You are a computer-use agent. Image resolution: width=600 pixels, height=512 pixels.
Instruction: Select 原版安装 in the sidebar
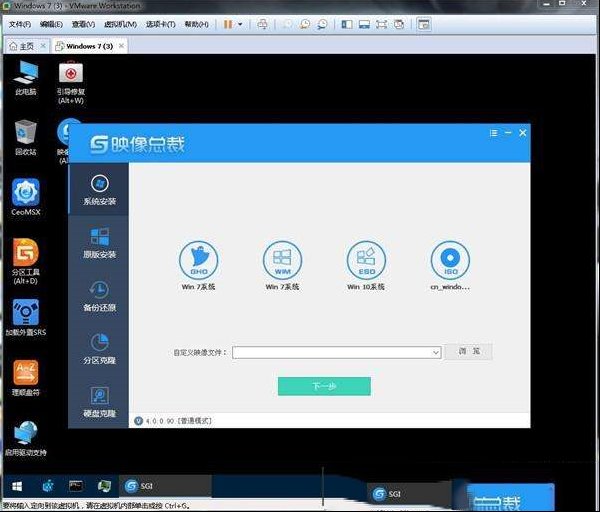(99, 243)
